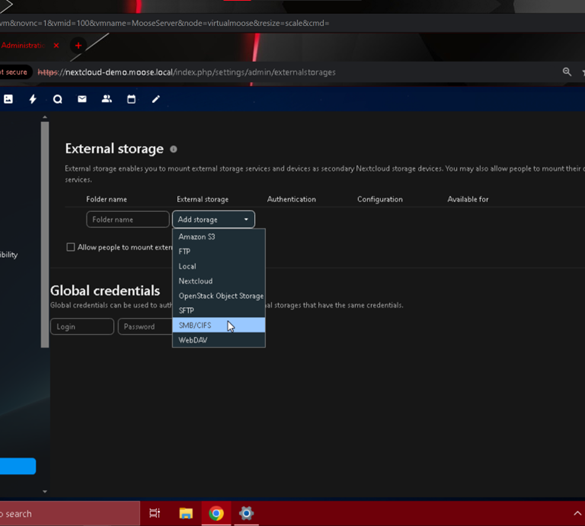Click the browser zoom magnifier icon
This screenshot has height=526, width=585.
click(x=567, y=72)
